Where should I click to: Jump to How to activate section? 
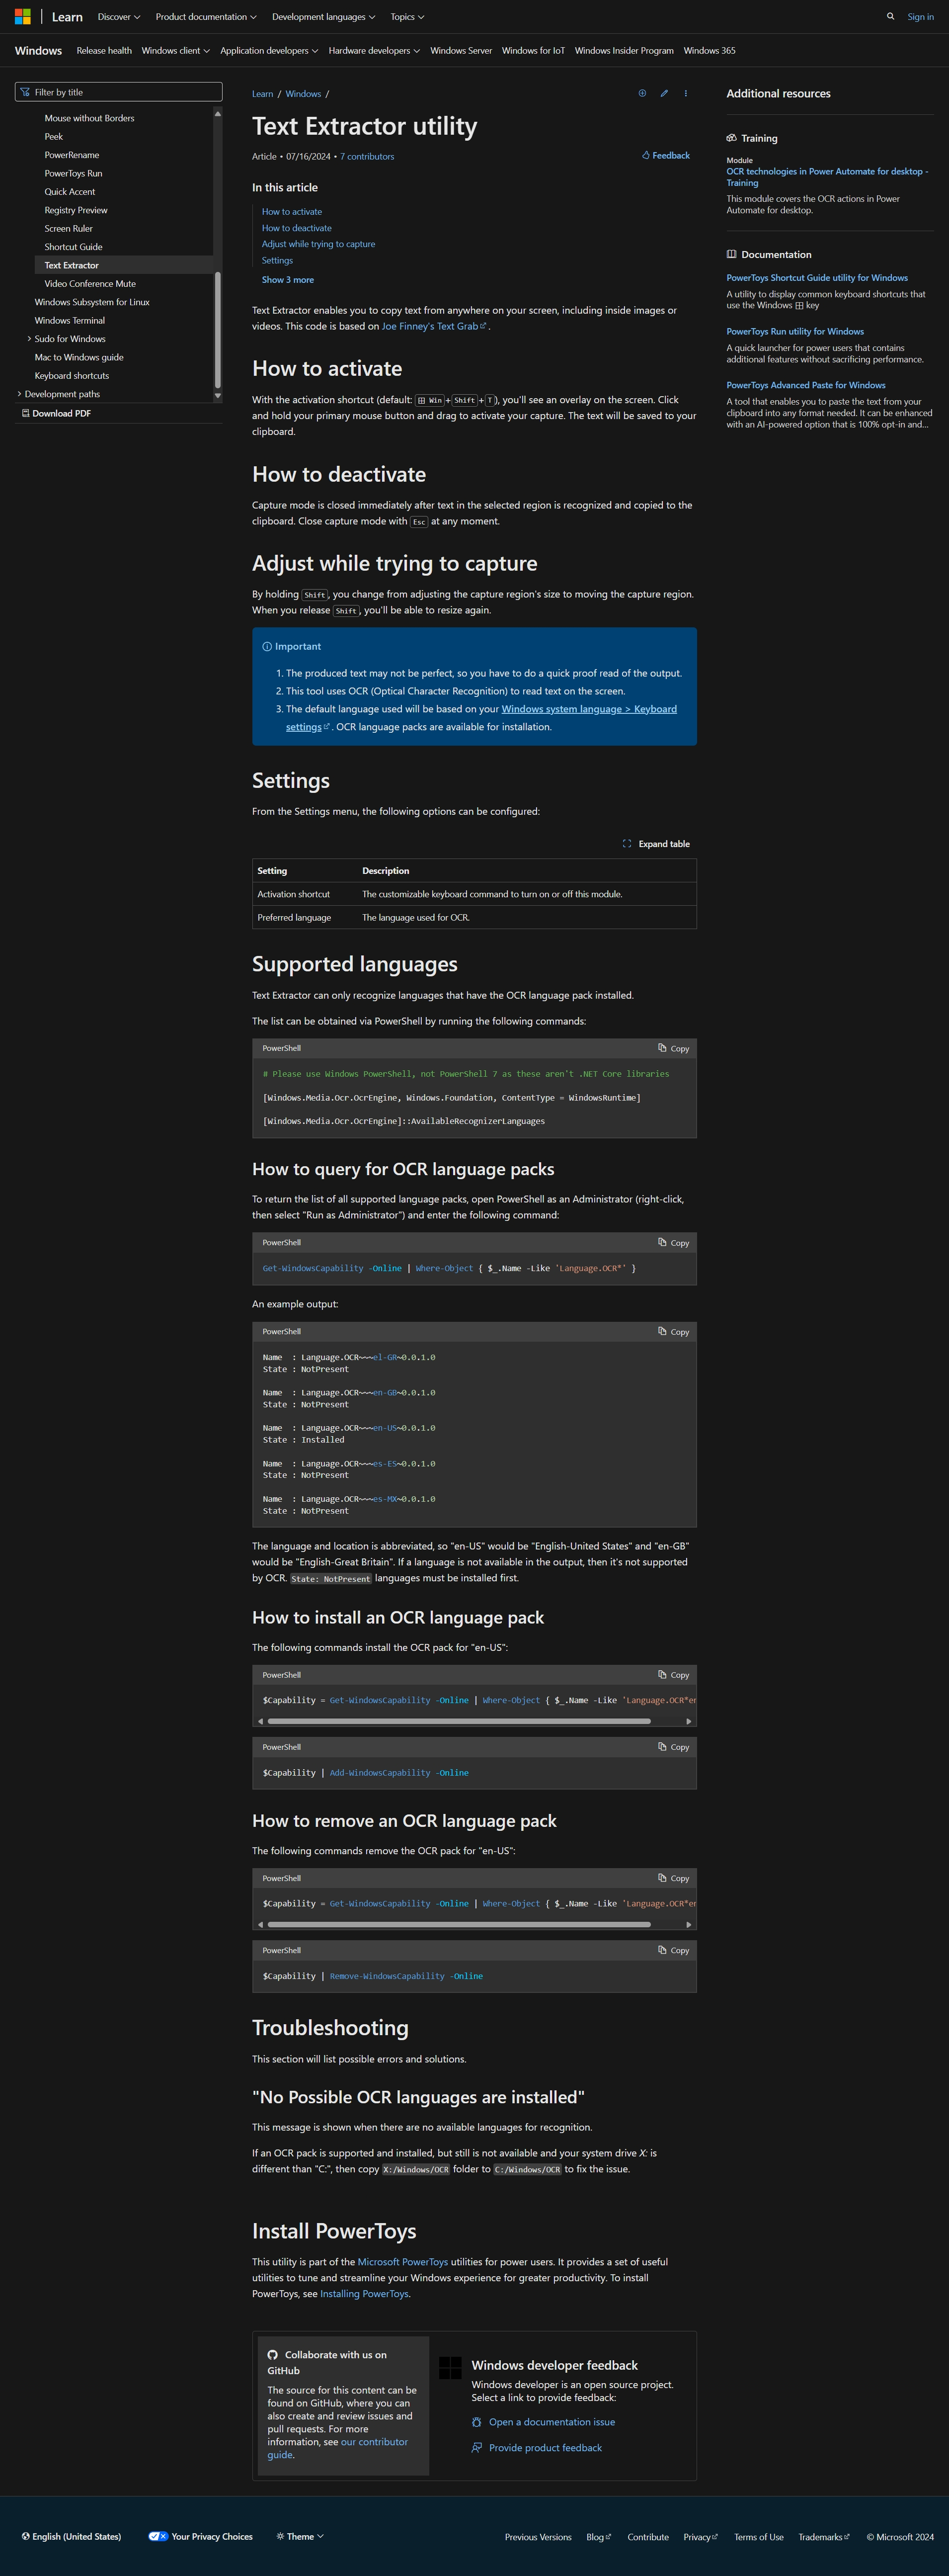(292, 212)
